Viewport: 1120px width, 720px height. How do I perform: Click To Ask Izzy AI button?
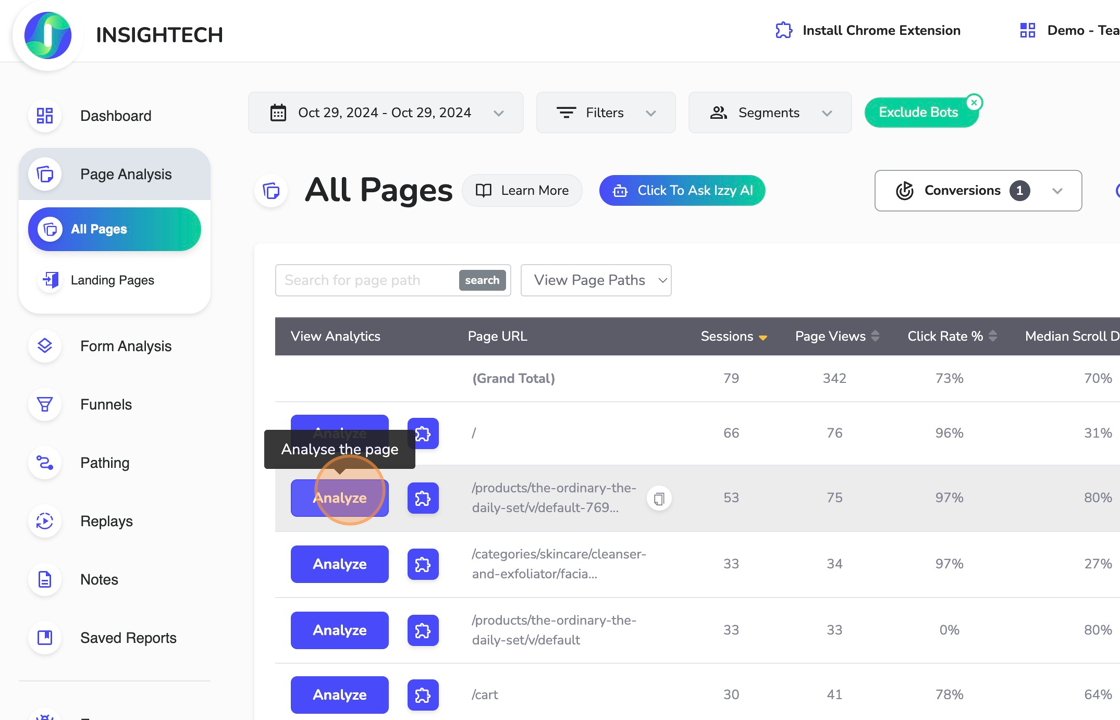click(682, 191)
